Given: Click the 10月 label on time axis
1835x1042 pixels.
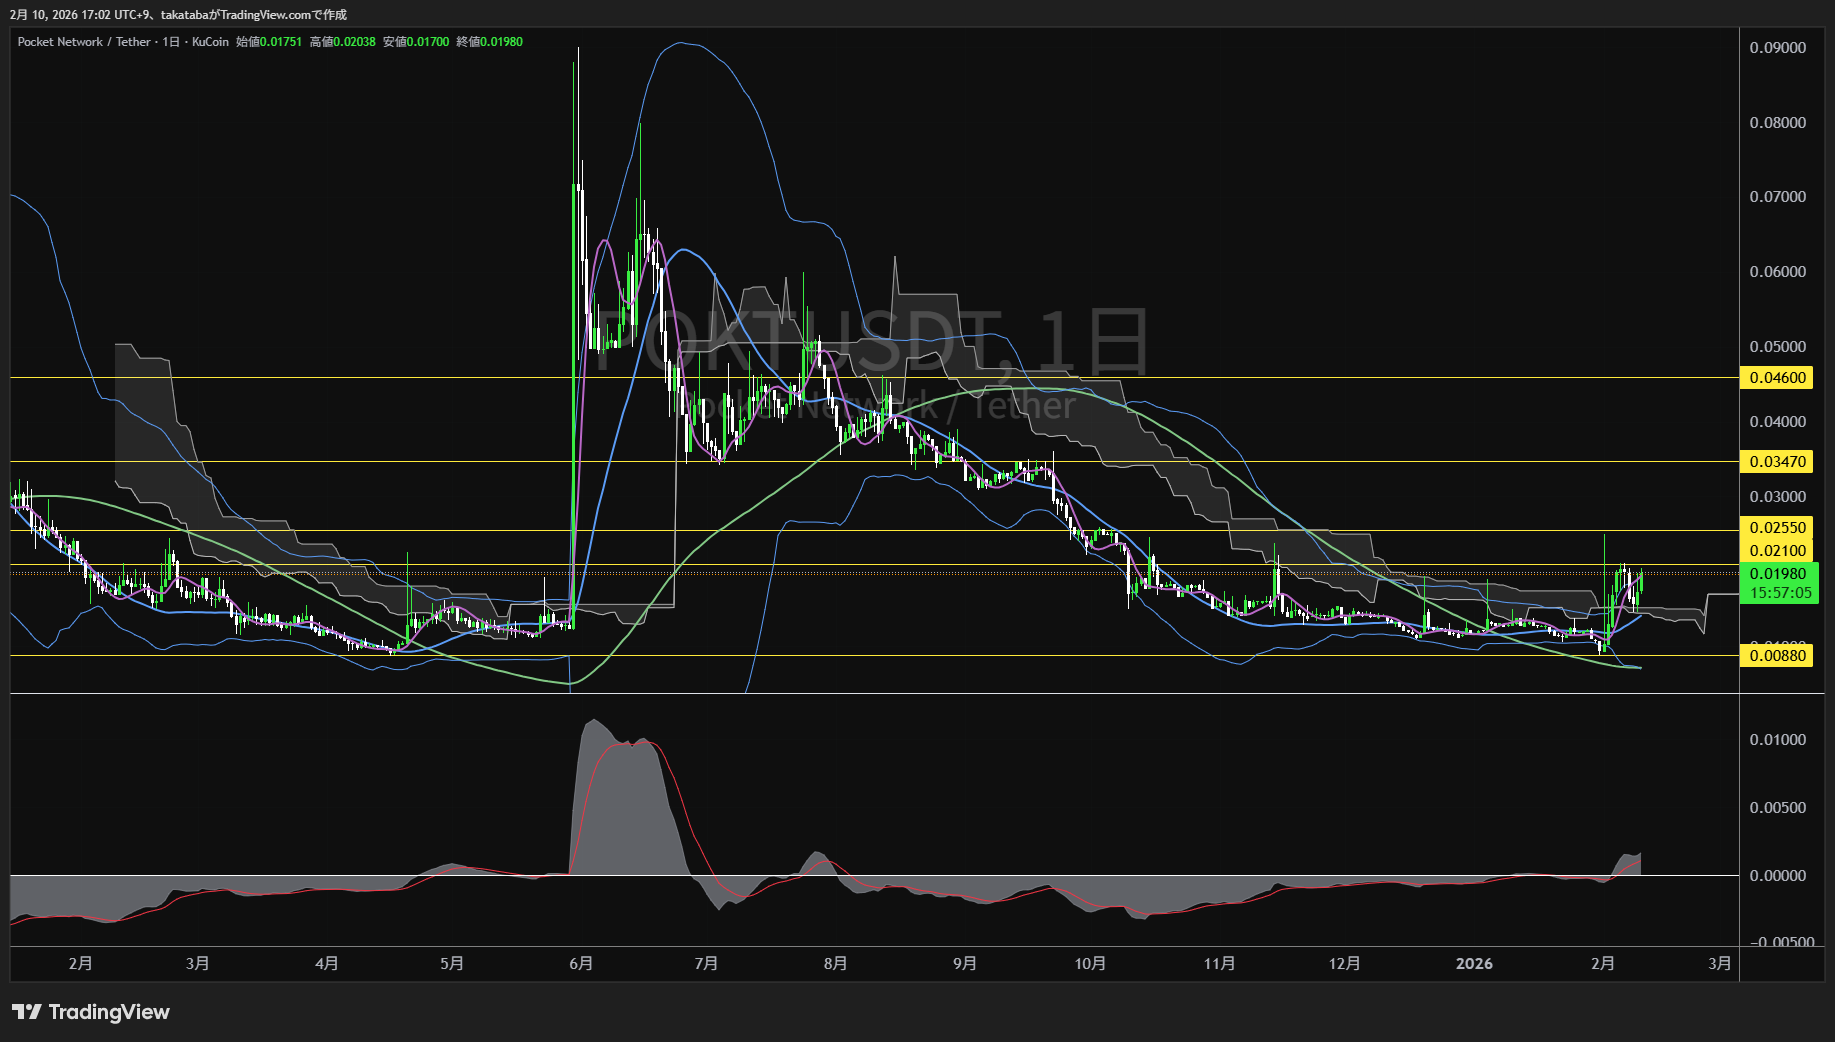Looking at the screenshot, I should coord(1090,963).
